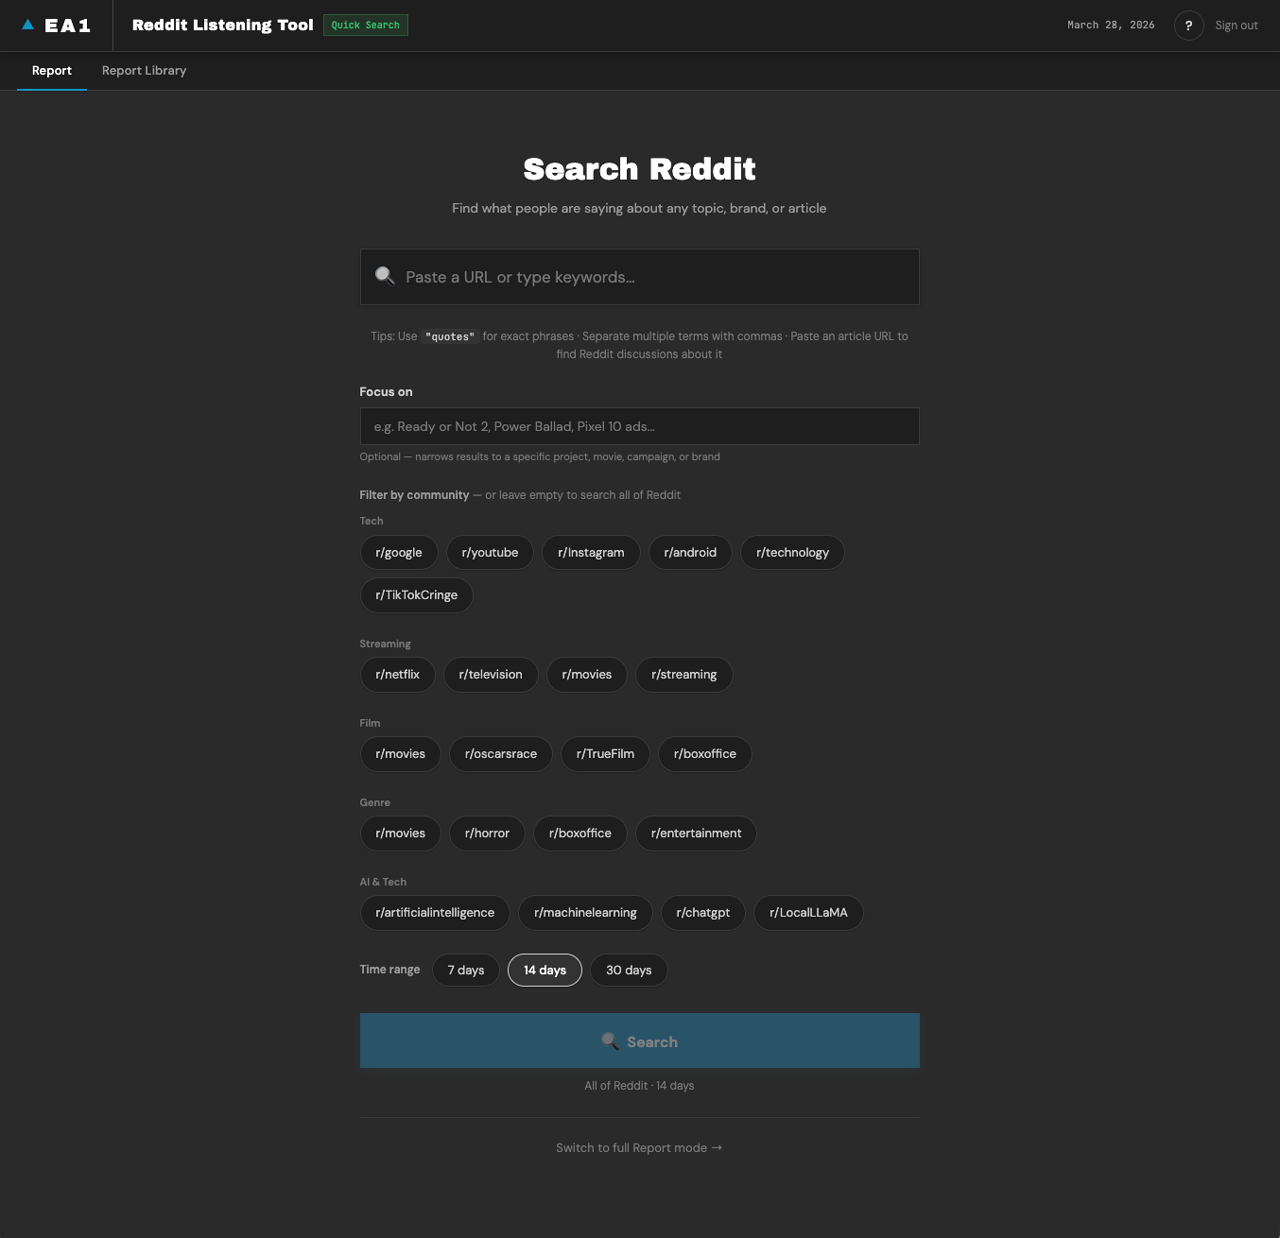Screen dimensions: 1280x1238
Task: Focus the keyword or URL search field
Action: point(640,277)
